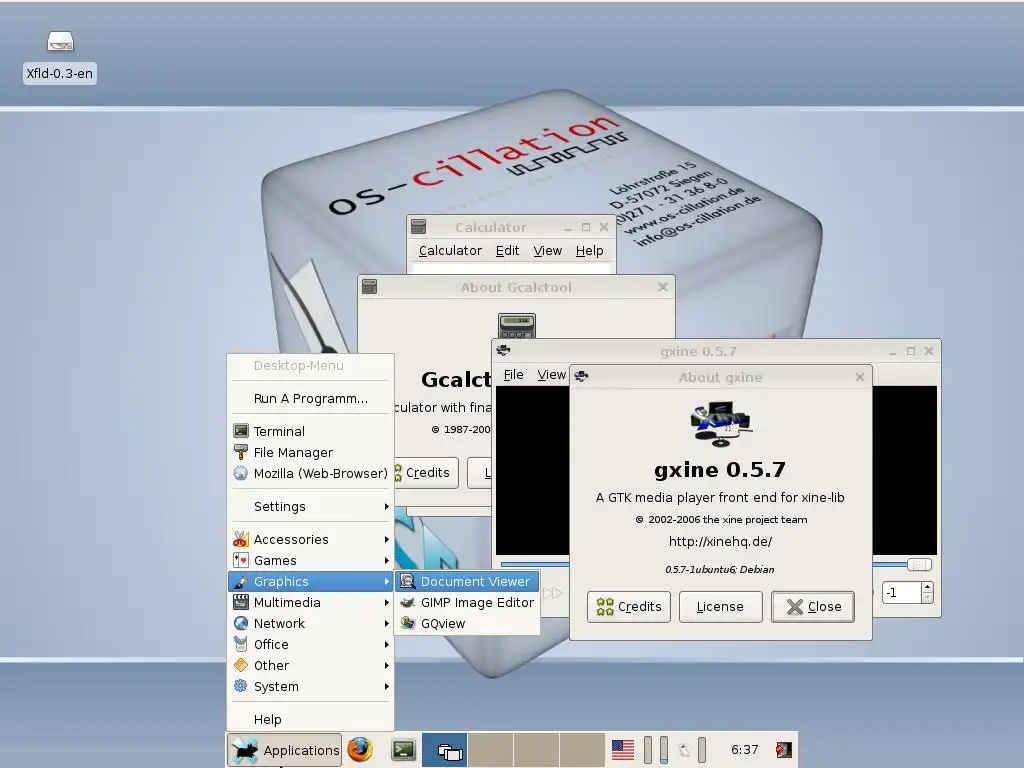Select Document Viewer in the Graphics submenu

click(x=467, y=581)
